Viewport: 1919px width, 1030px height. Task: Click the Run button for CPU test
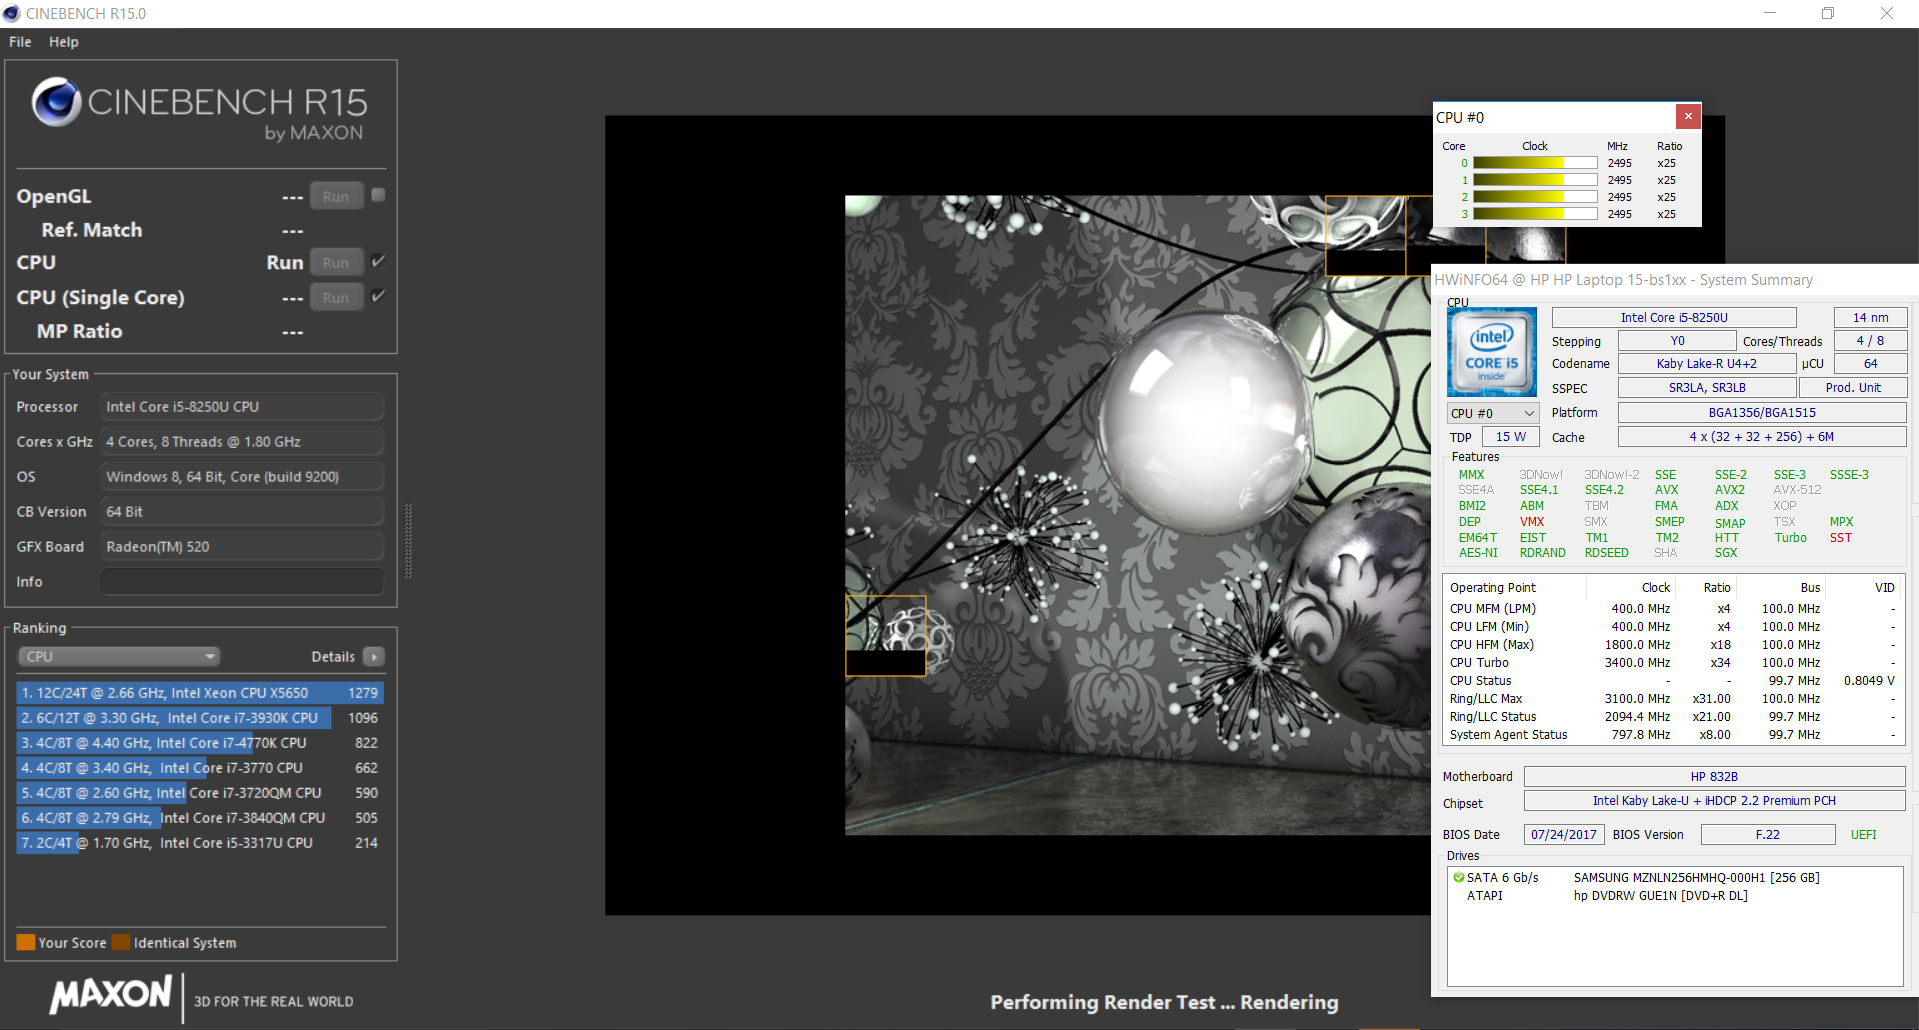(x=336, y=262)
